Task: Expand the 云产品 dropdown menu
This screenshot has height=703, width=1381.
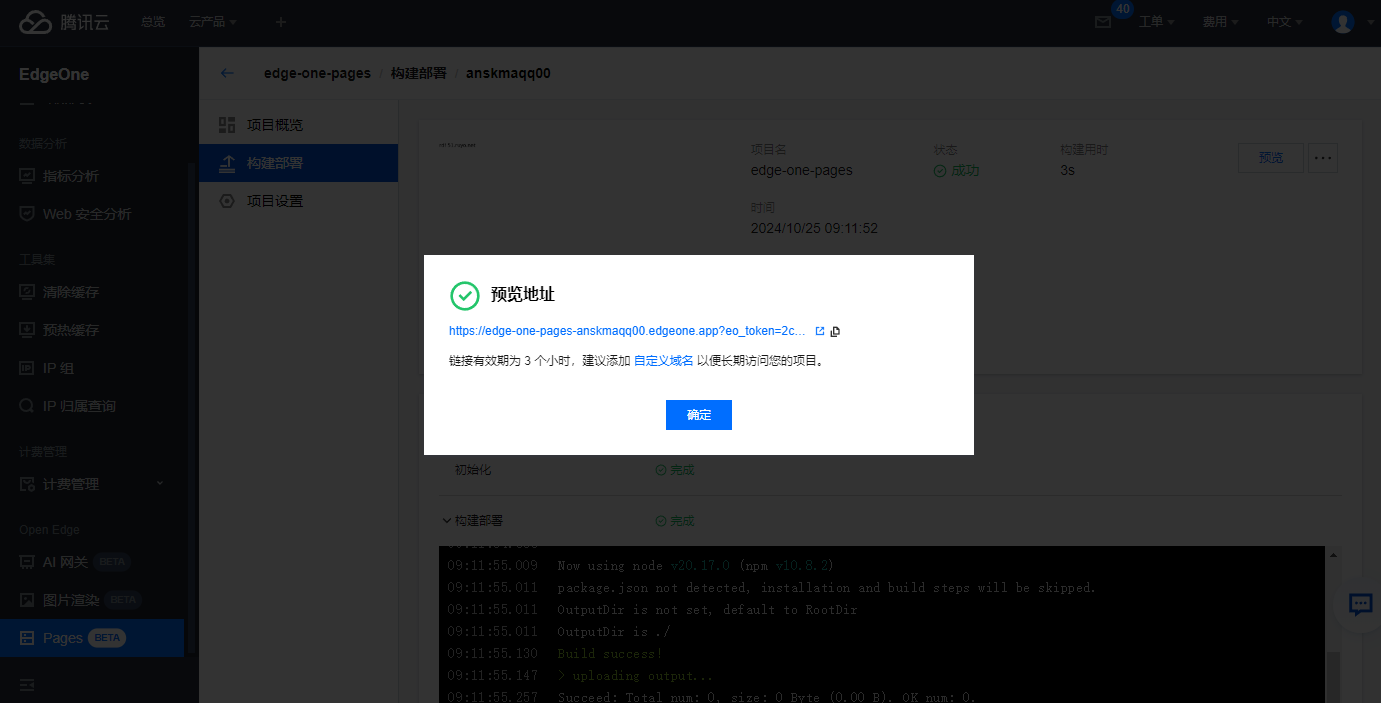Action: pos(213,22)
